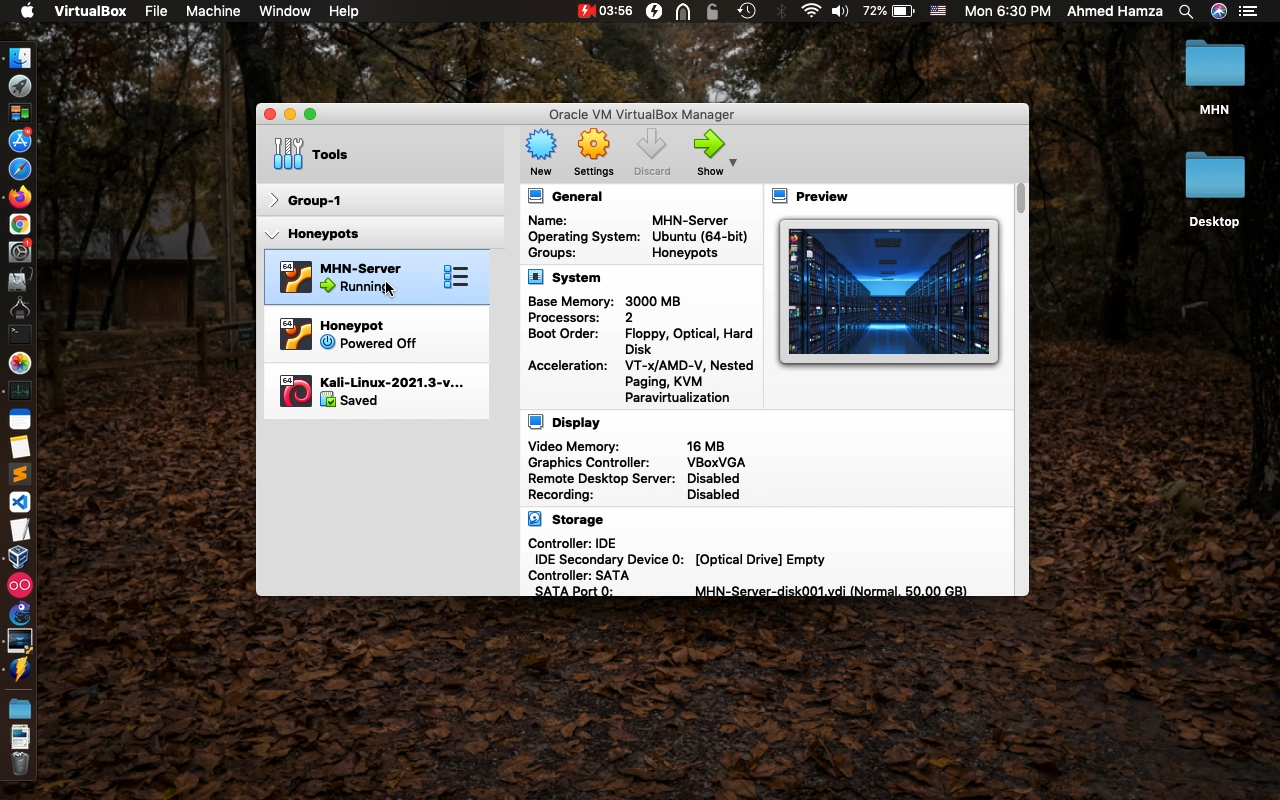1280x800 pixels.
Task: Open the dropdown arrow beside Show
Action: [x=732, y=163]
